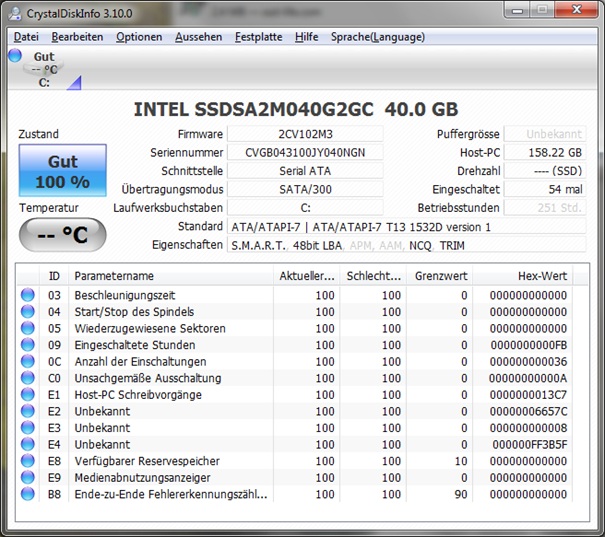
Task: Click hex value 000000FF3B5F
Action: (x=529, y=445)
